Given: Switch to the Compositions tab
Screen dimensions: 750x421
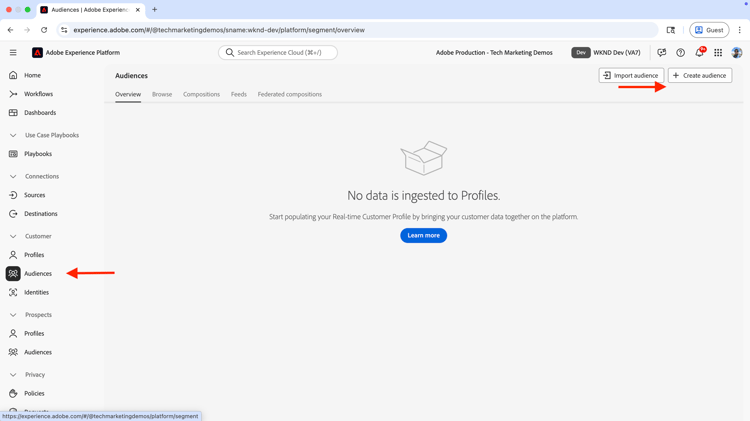Looking at the screenshot, I should tap(201, 94).
